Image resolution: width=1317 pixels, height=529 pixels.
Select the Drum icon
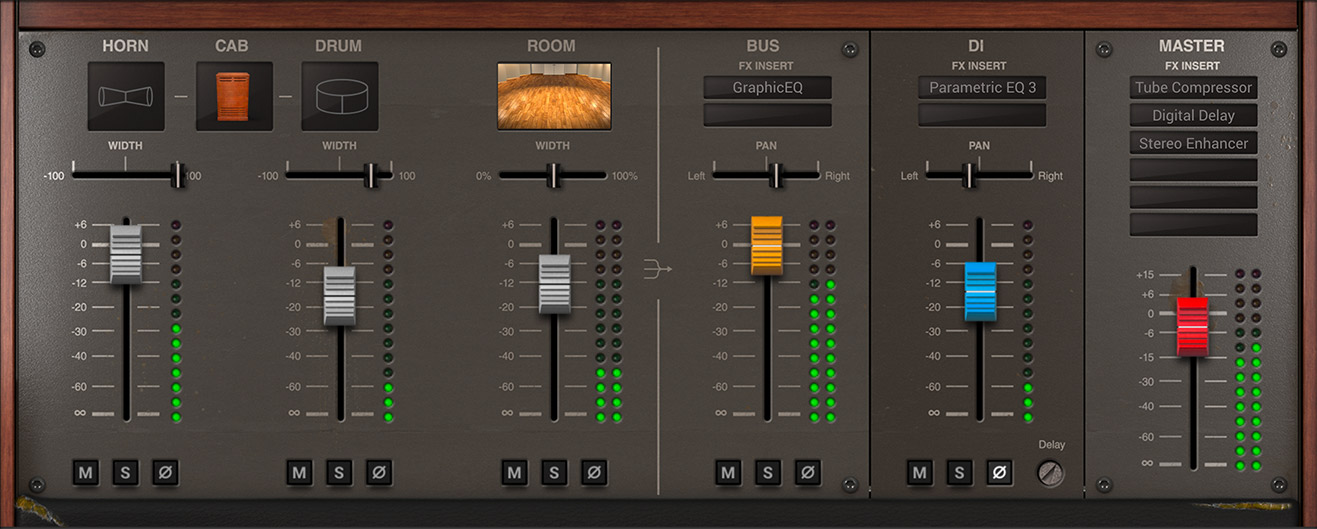tap(340, 97)
